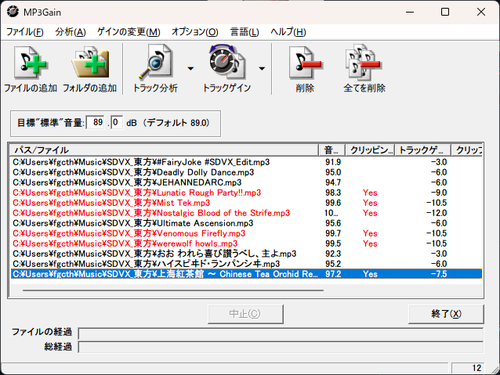Click the track gain value -12.0
This screenshot has height=375, width=500.
(x=437, y=213)
